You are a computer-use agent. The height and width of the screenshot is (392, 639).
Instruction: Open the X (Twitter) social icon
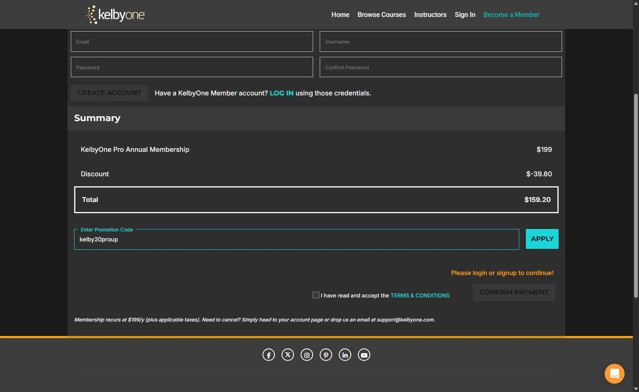point(288,355)
